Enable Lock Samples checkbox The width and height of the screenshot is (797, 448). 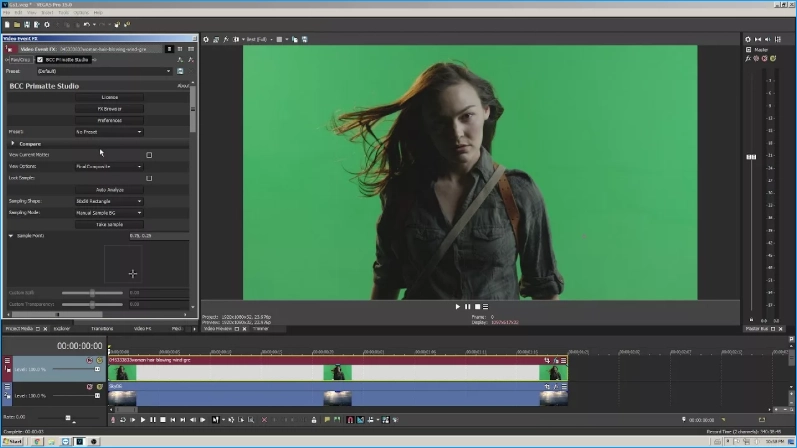click(x=149, y=178)
